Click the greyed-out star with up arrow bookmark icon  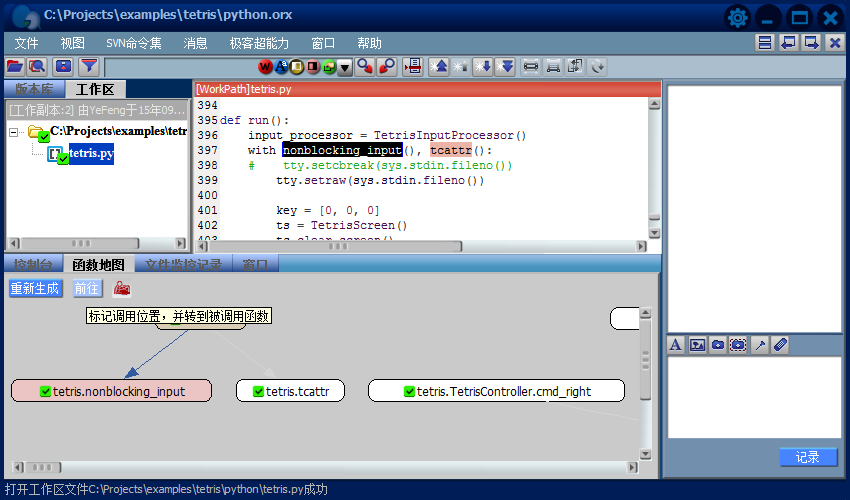(460, 67)
